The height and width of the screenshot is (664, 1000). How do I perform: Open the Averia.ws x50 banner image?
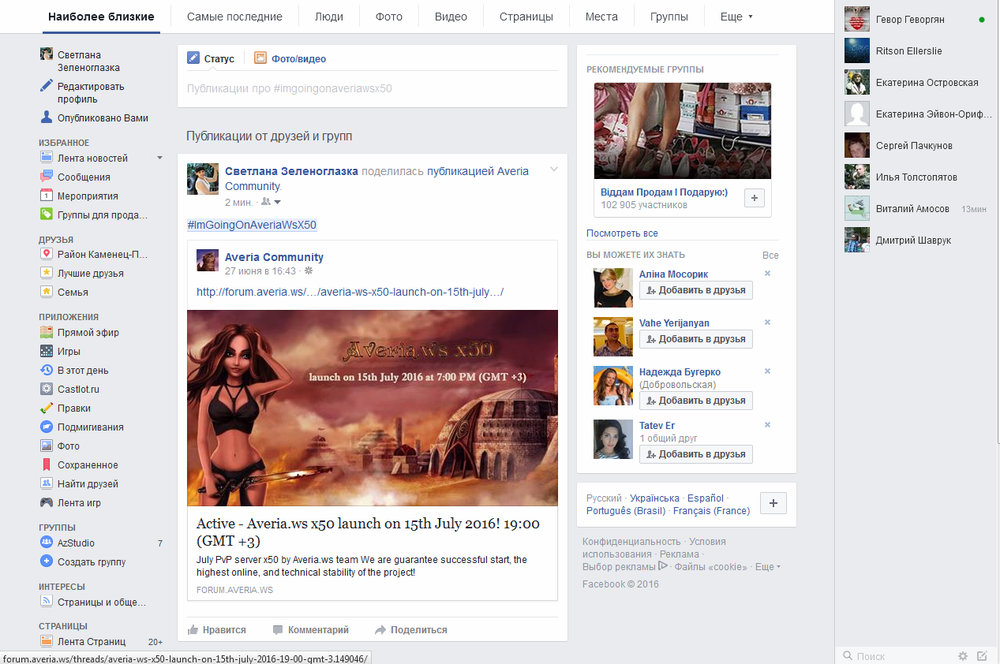[372, 407]
